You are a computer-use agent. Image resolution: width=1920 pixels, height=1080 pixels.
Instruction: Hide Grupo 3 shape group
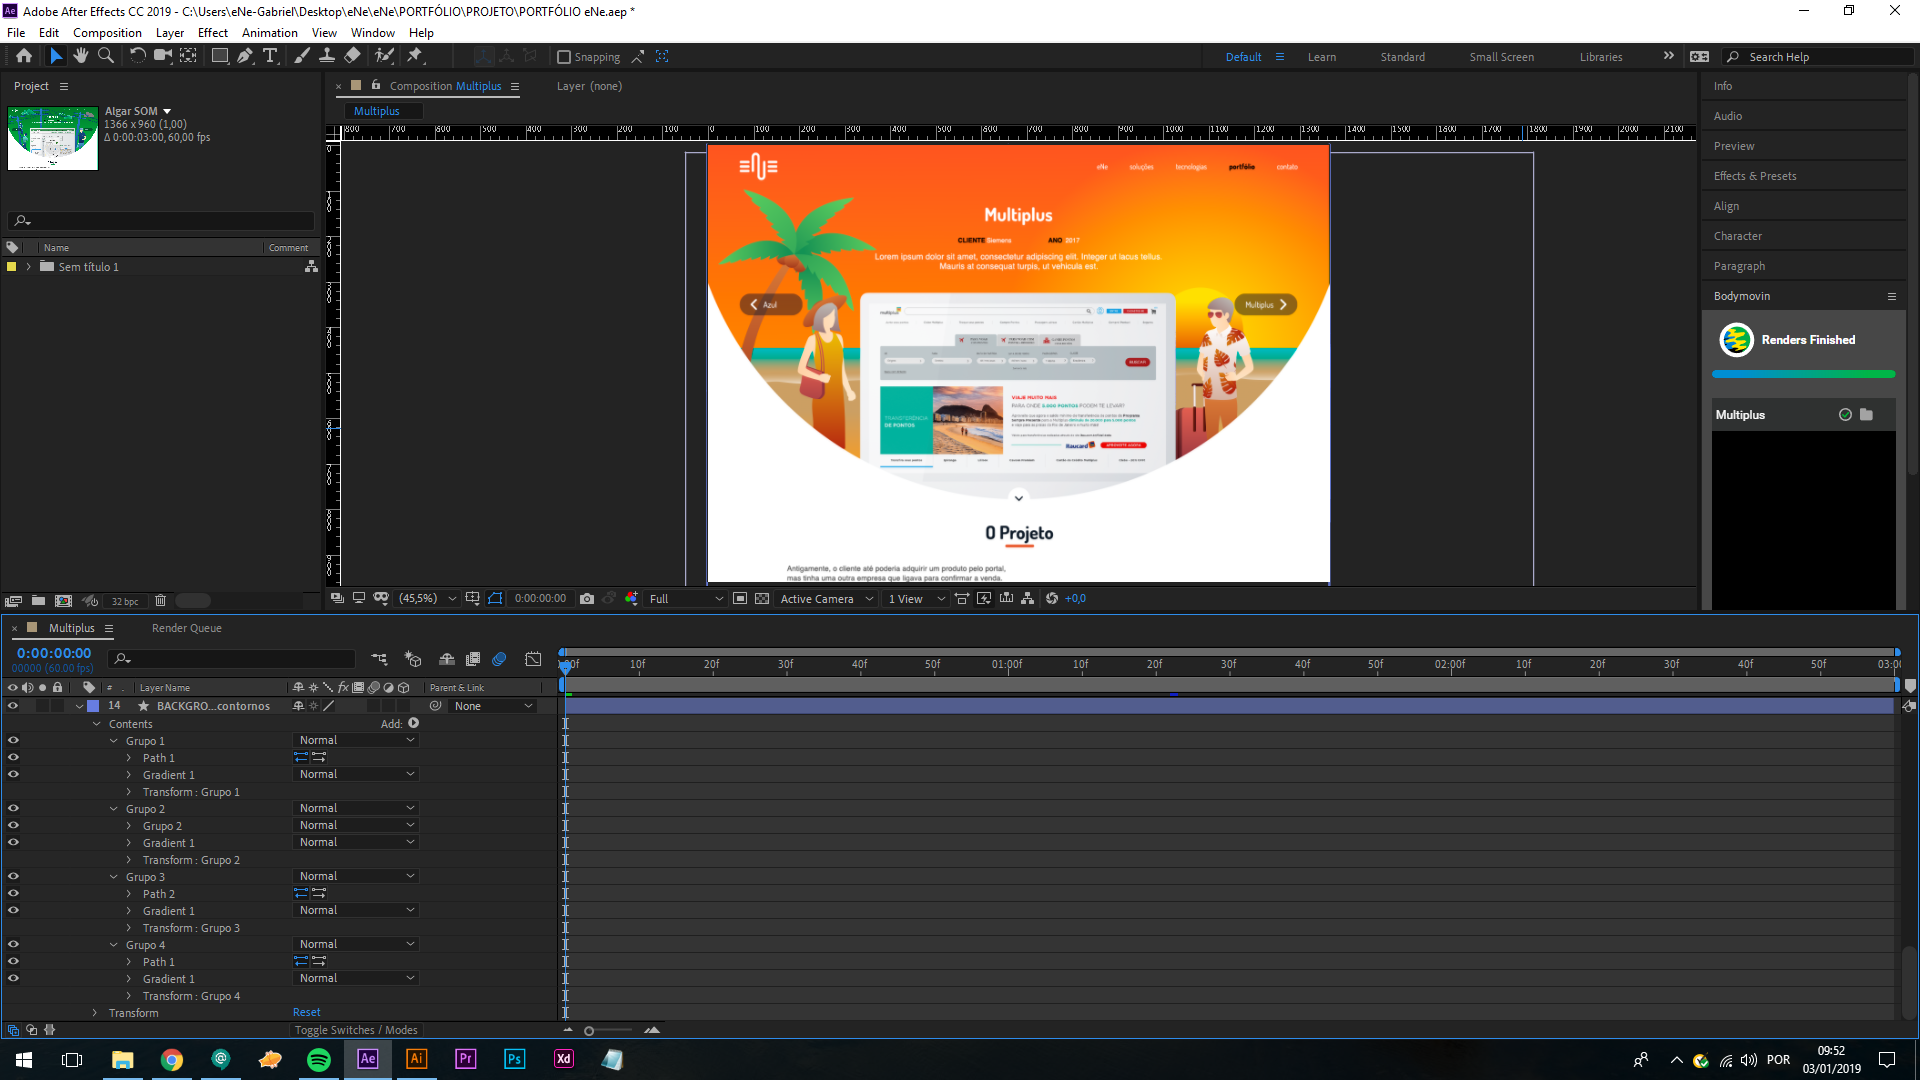(x=13, y=877)
